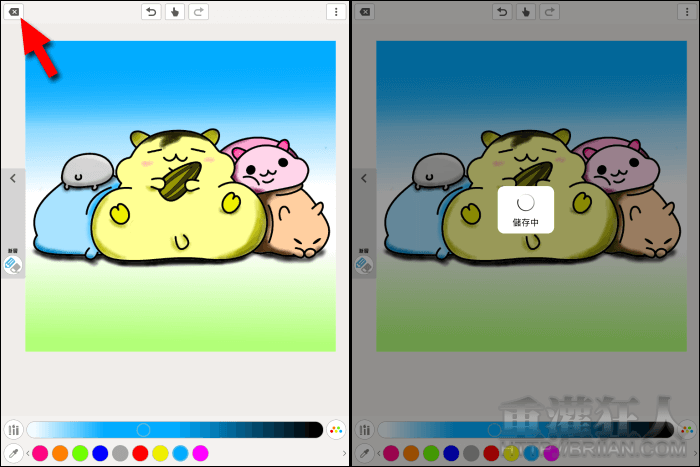The height and width of the screenshot is (467, 700).
Task: Select the hand pan tool in left screen
Action: [x=175, y=12]
